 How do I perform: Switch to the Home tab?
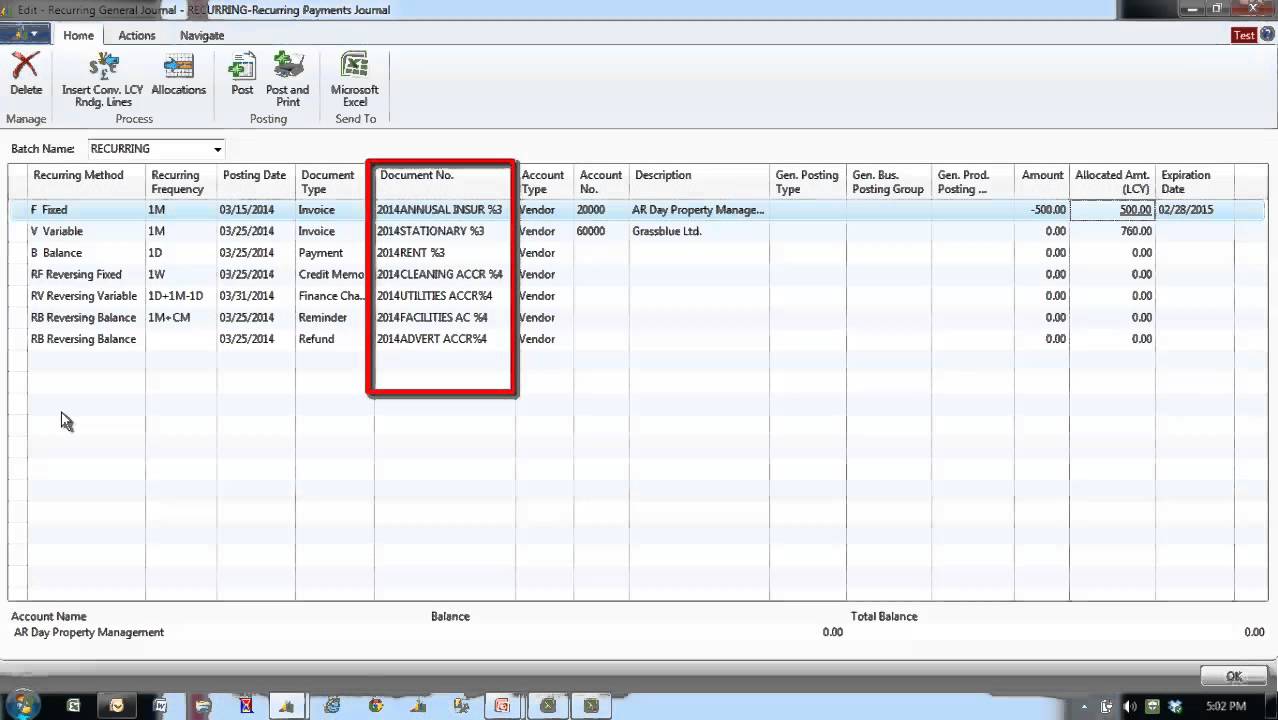pos(78,35)
